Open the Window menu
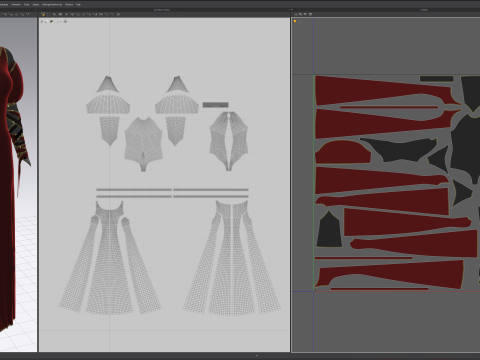 tap(69, 5)
